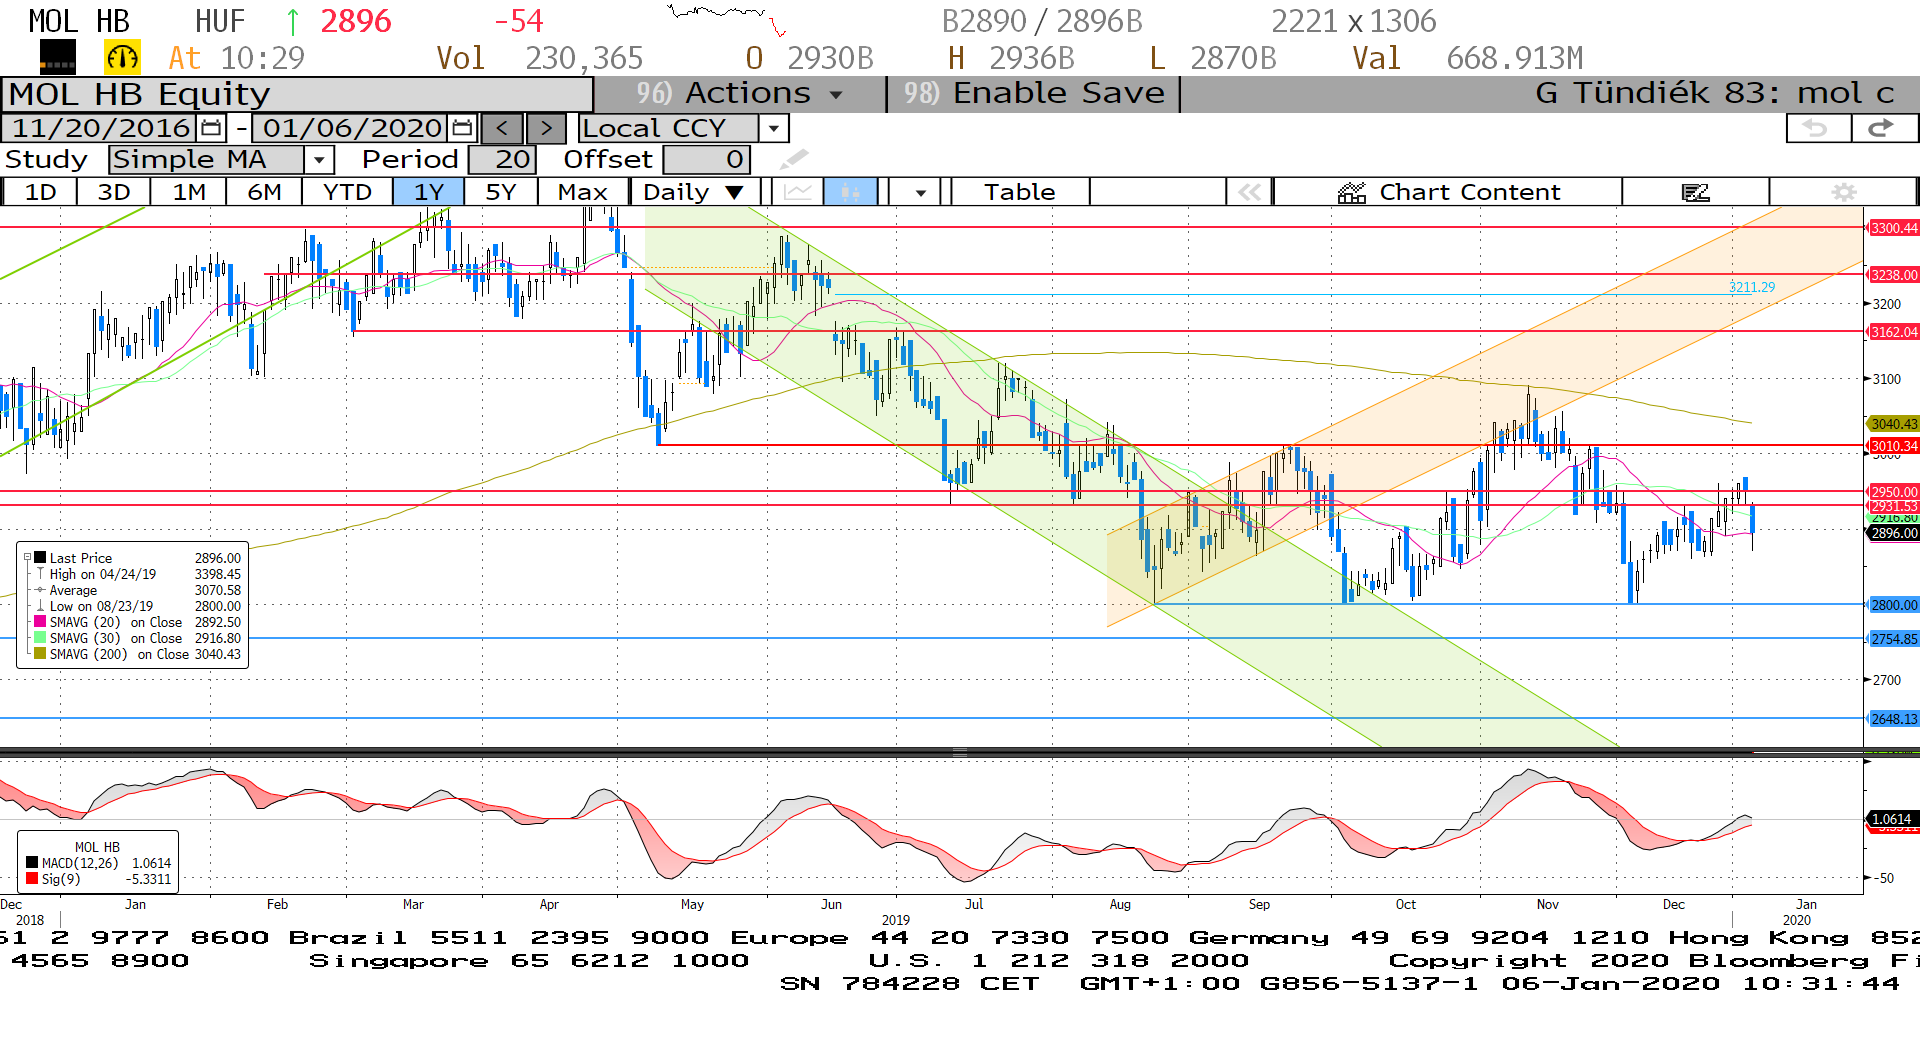Select the YTD time range
The width and height of the screenshot is (1920, 1039).
click(x=347, y=192)
